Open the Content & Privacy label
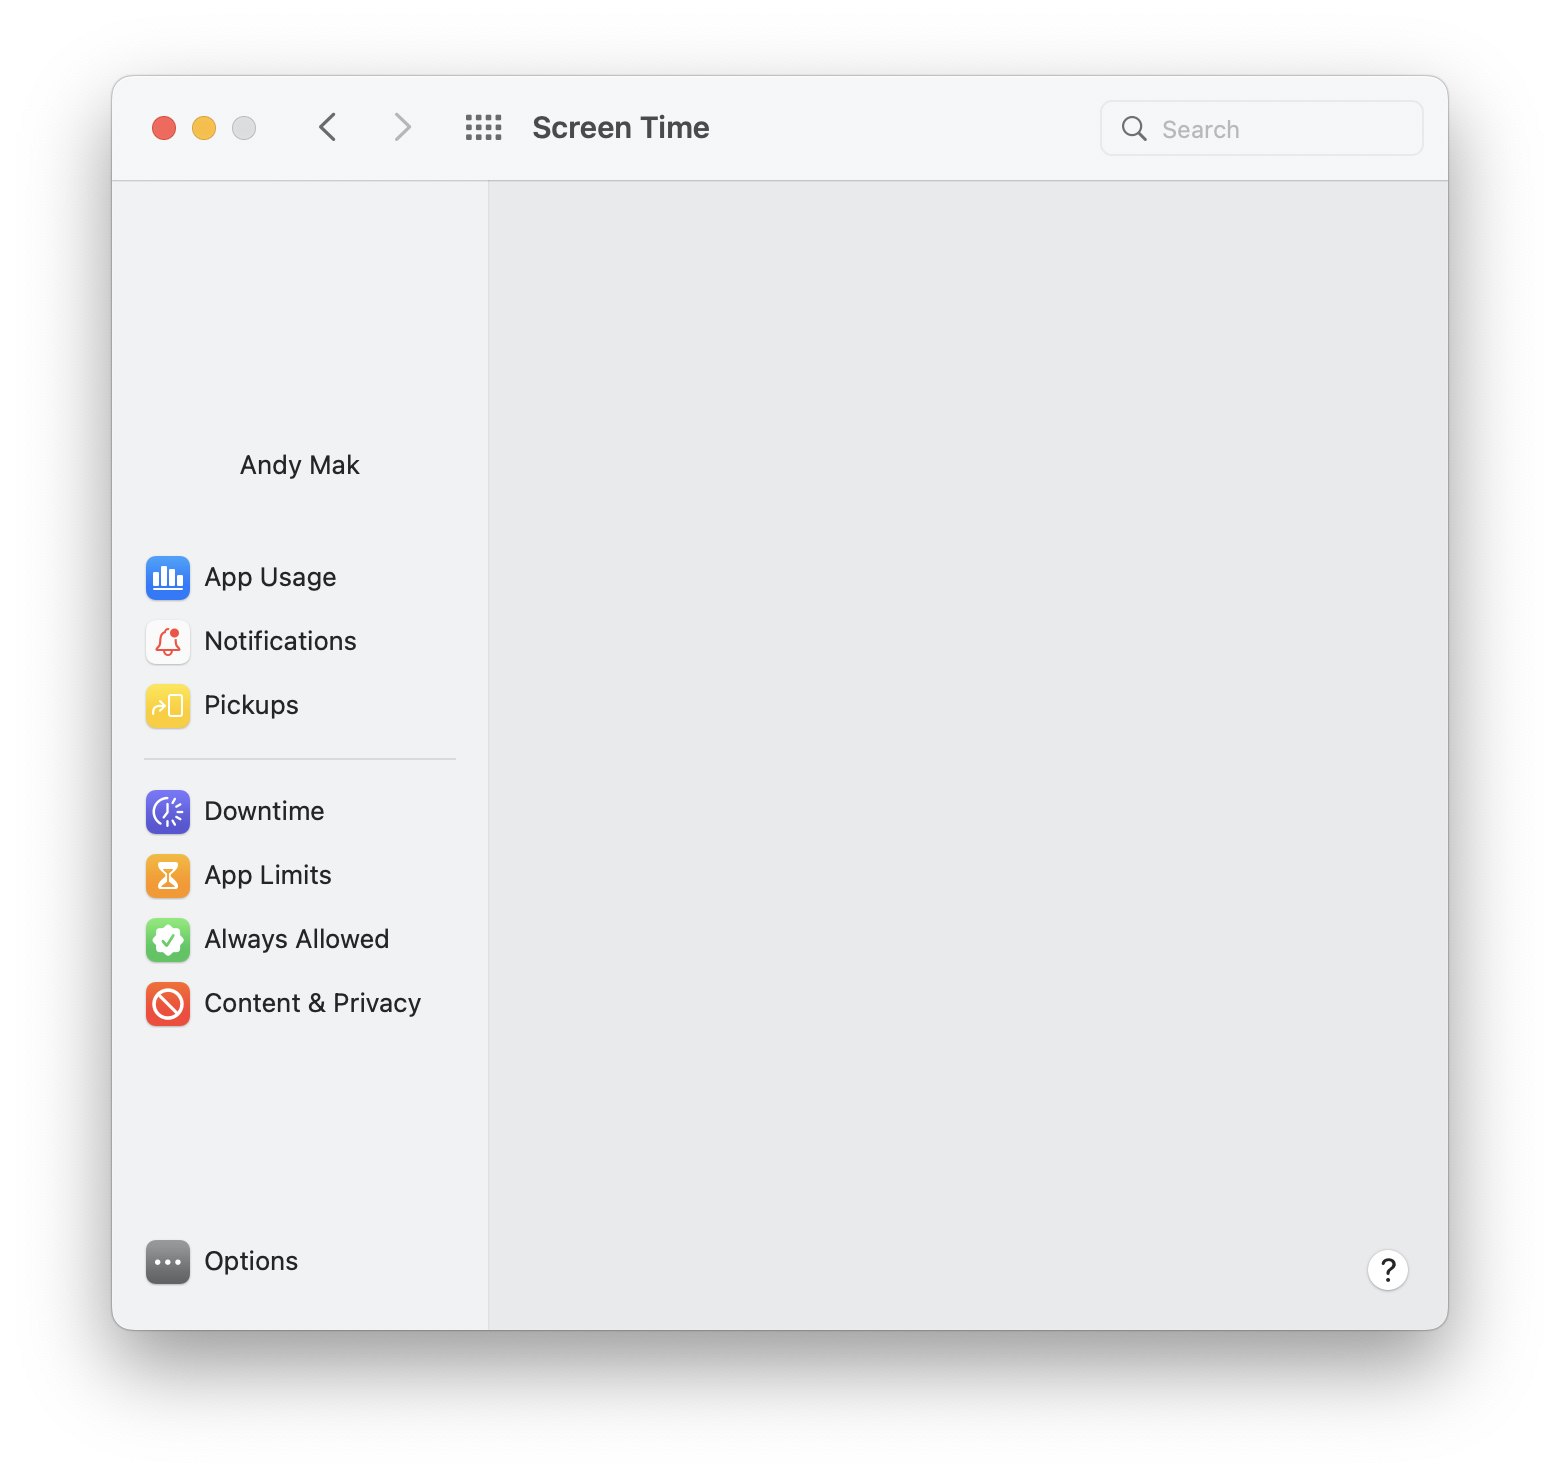 point(313,1004)
